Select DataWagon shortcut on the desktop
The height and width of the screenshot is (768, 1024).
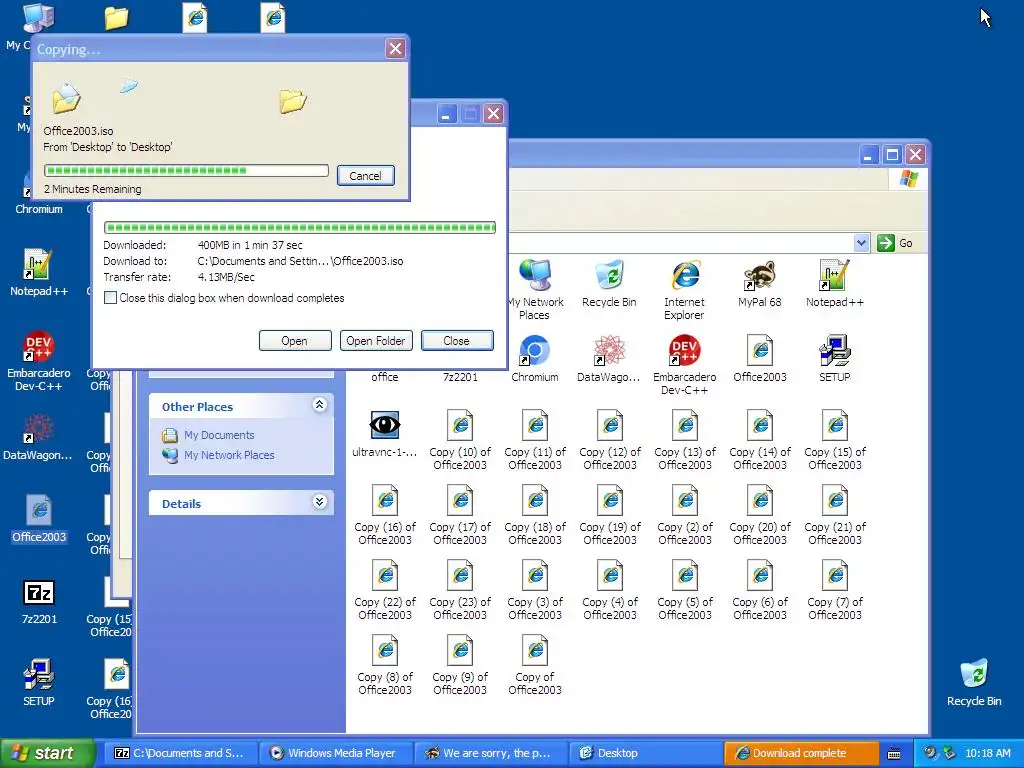pos(37,437)
